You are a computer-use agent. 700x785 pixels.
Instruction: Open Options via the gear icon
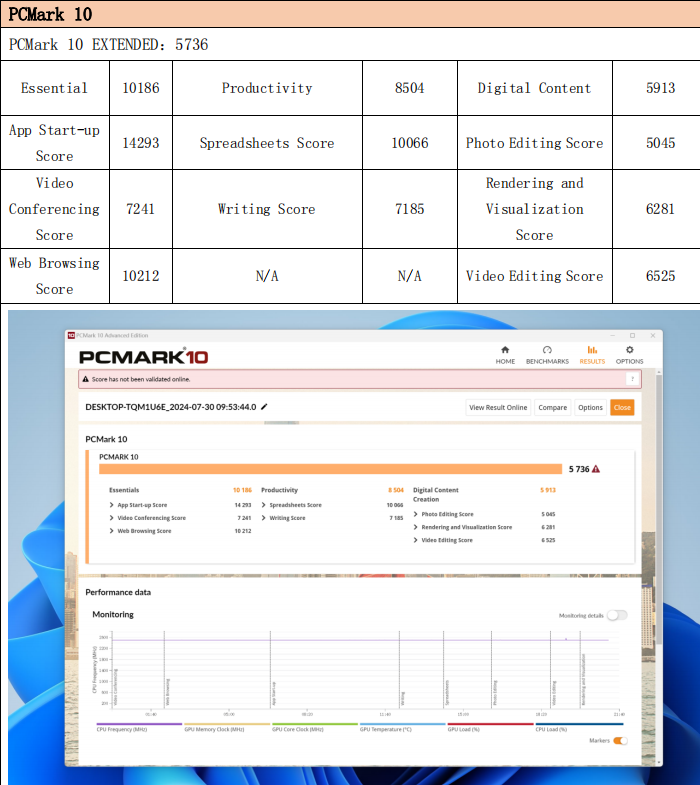coord(629,351)
